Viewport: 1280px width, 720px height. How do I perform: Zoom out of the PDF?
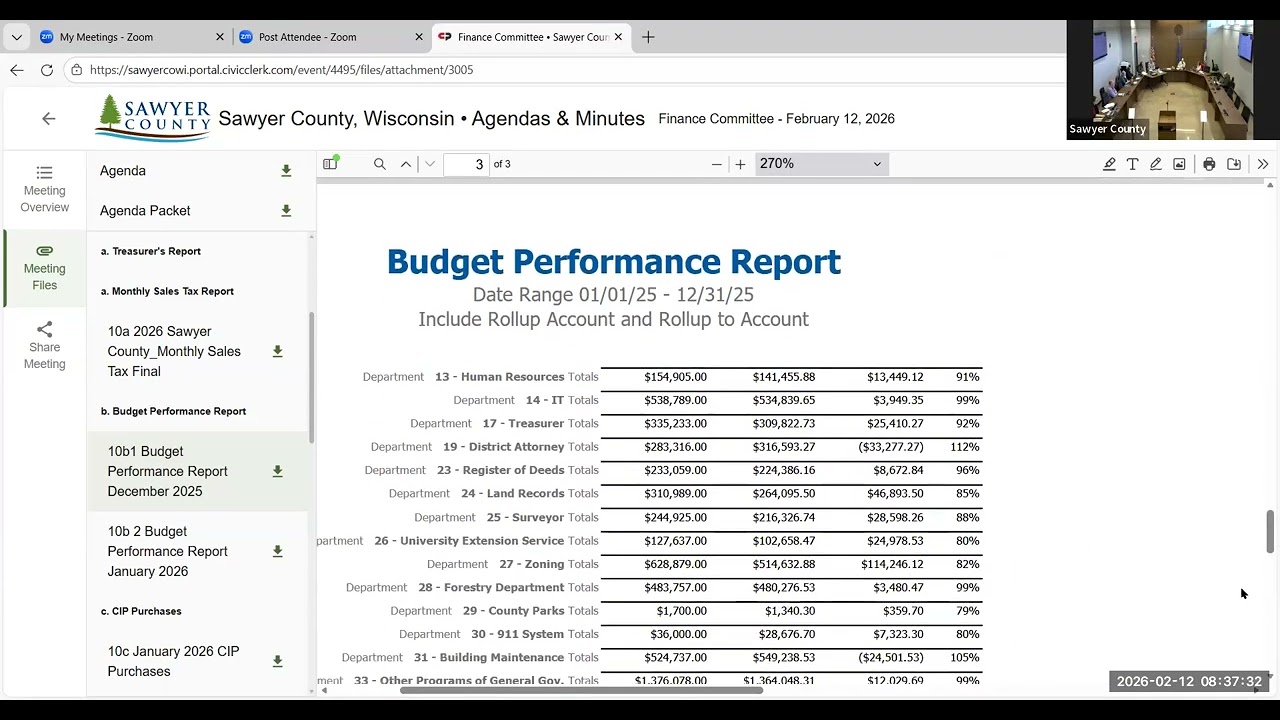717,164
